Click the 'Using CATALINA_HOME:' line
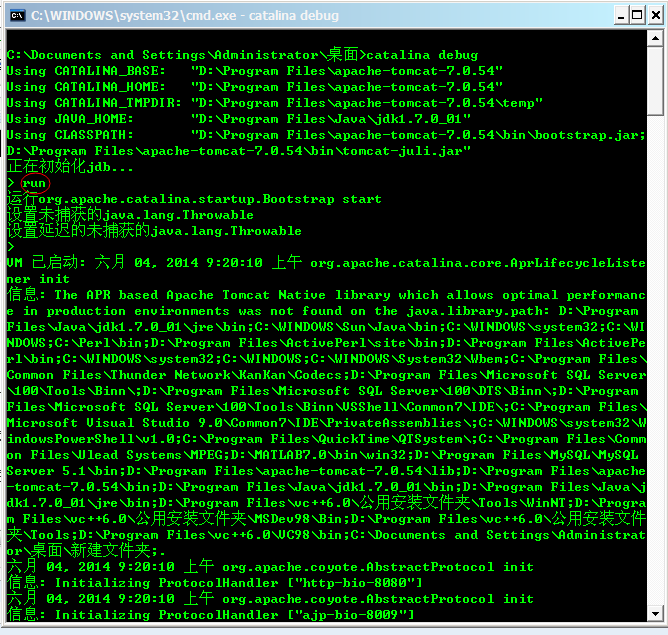This screenshot has width=668, height=635. pyautogui.click(x=255, y=87)
